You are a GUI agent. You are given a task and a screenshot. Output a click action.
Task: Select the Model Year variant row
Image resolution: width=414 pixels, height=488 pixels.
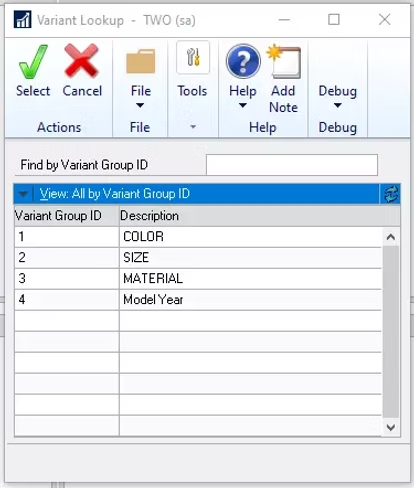pyautogui.click(x=198, y=300)
